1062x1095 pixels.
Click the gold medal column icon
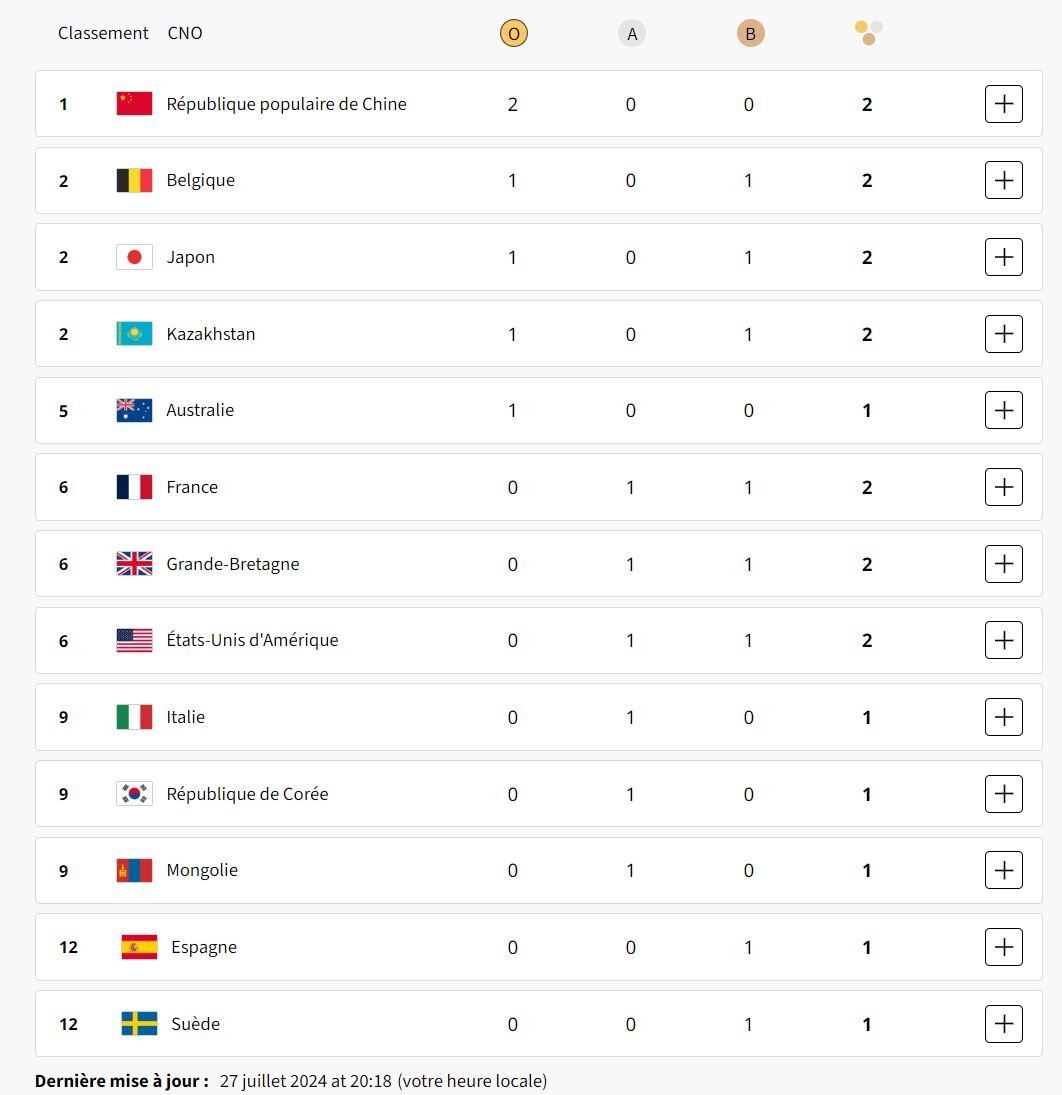[513, 34]
